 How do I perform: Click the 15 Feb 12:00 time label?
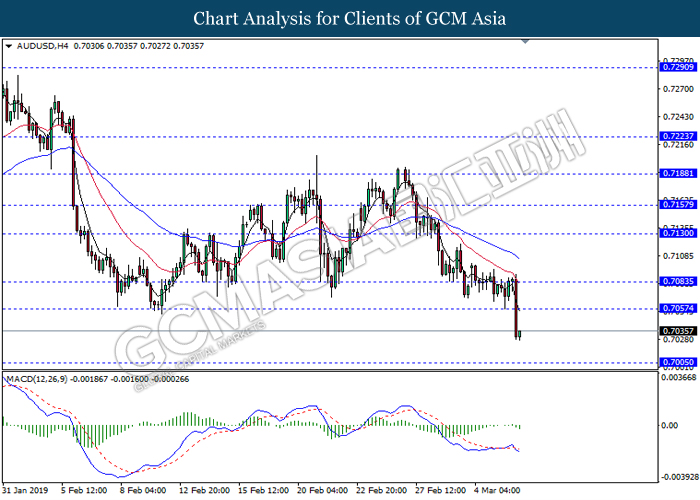[263, 490]
